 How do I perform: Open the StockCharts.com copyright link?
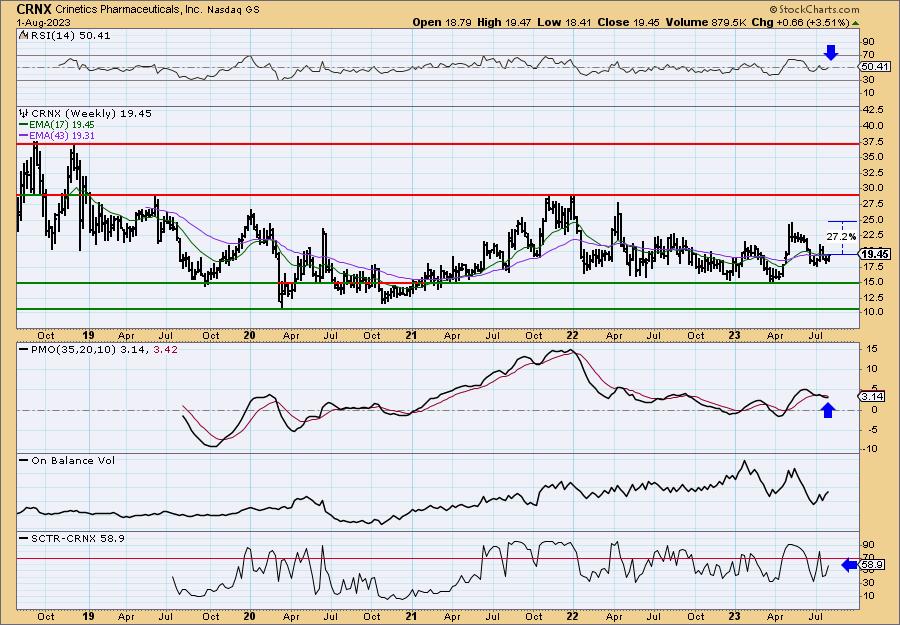tap(814, 9)
